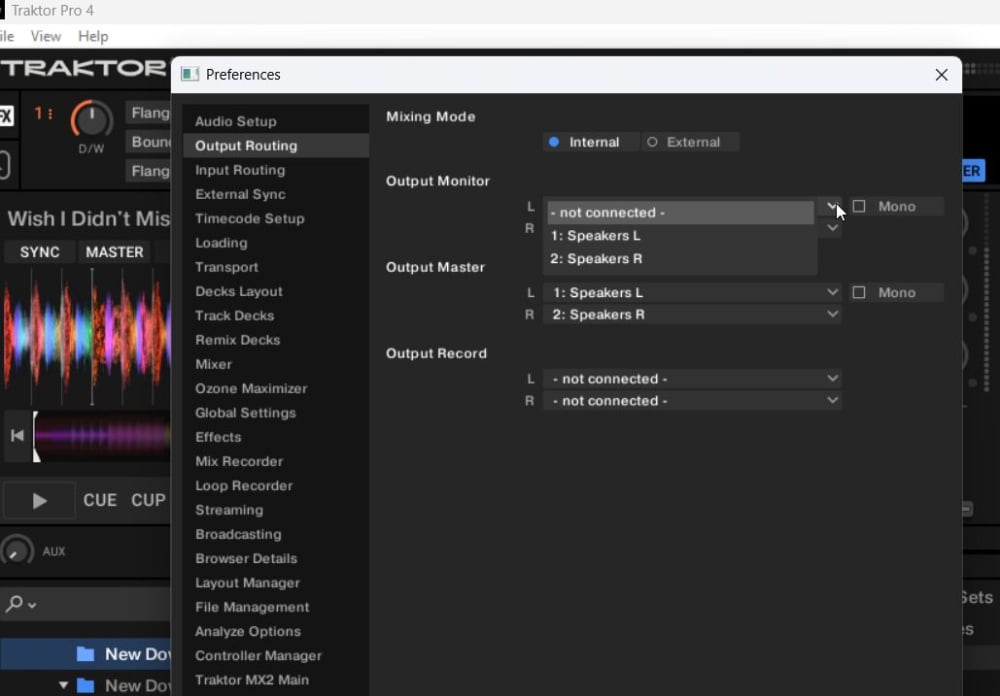Open Timecode Setup preferences page
The width and height of the screenshot is (1000, 696).
pyautogui.click(x=276, y=218)
